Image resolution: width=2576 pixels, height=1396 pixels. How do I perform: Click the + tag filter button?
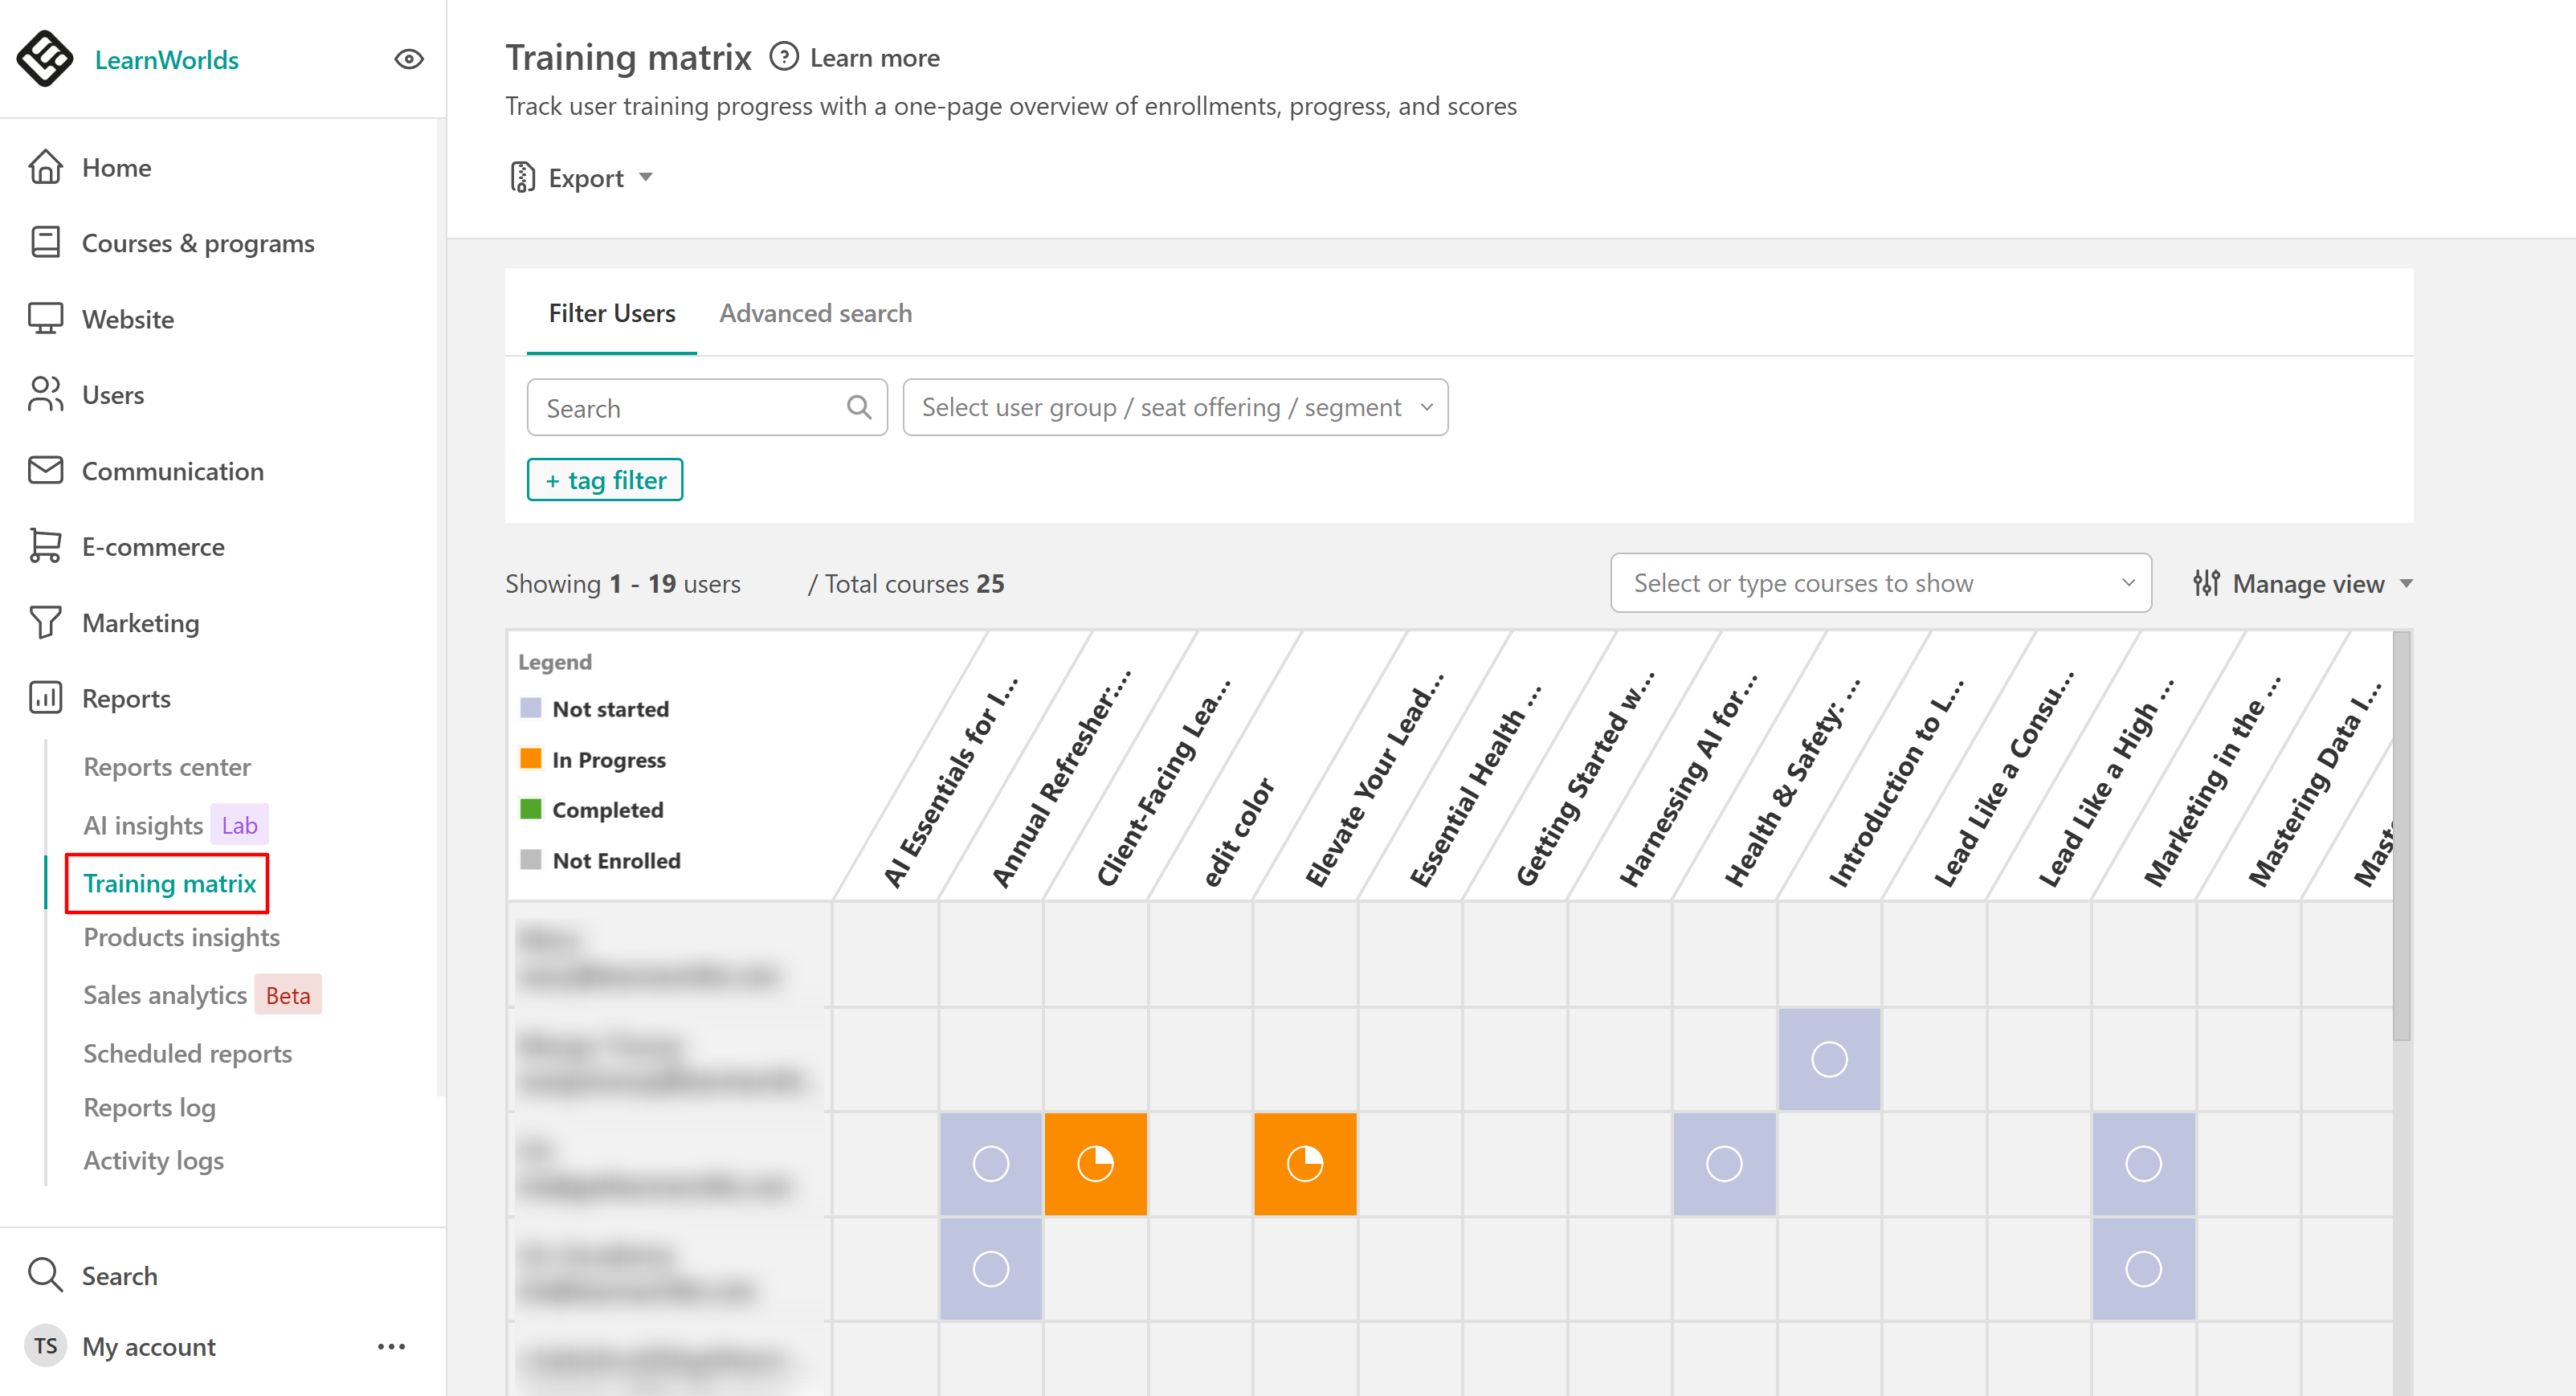604,480
